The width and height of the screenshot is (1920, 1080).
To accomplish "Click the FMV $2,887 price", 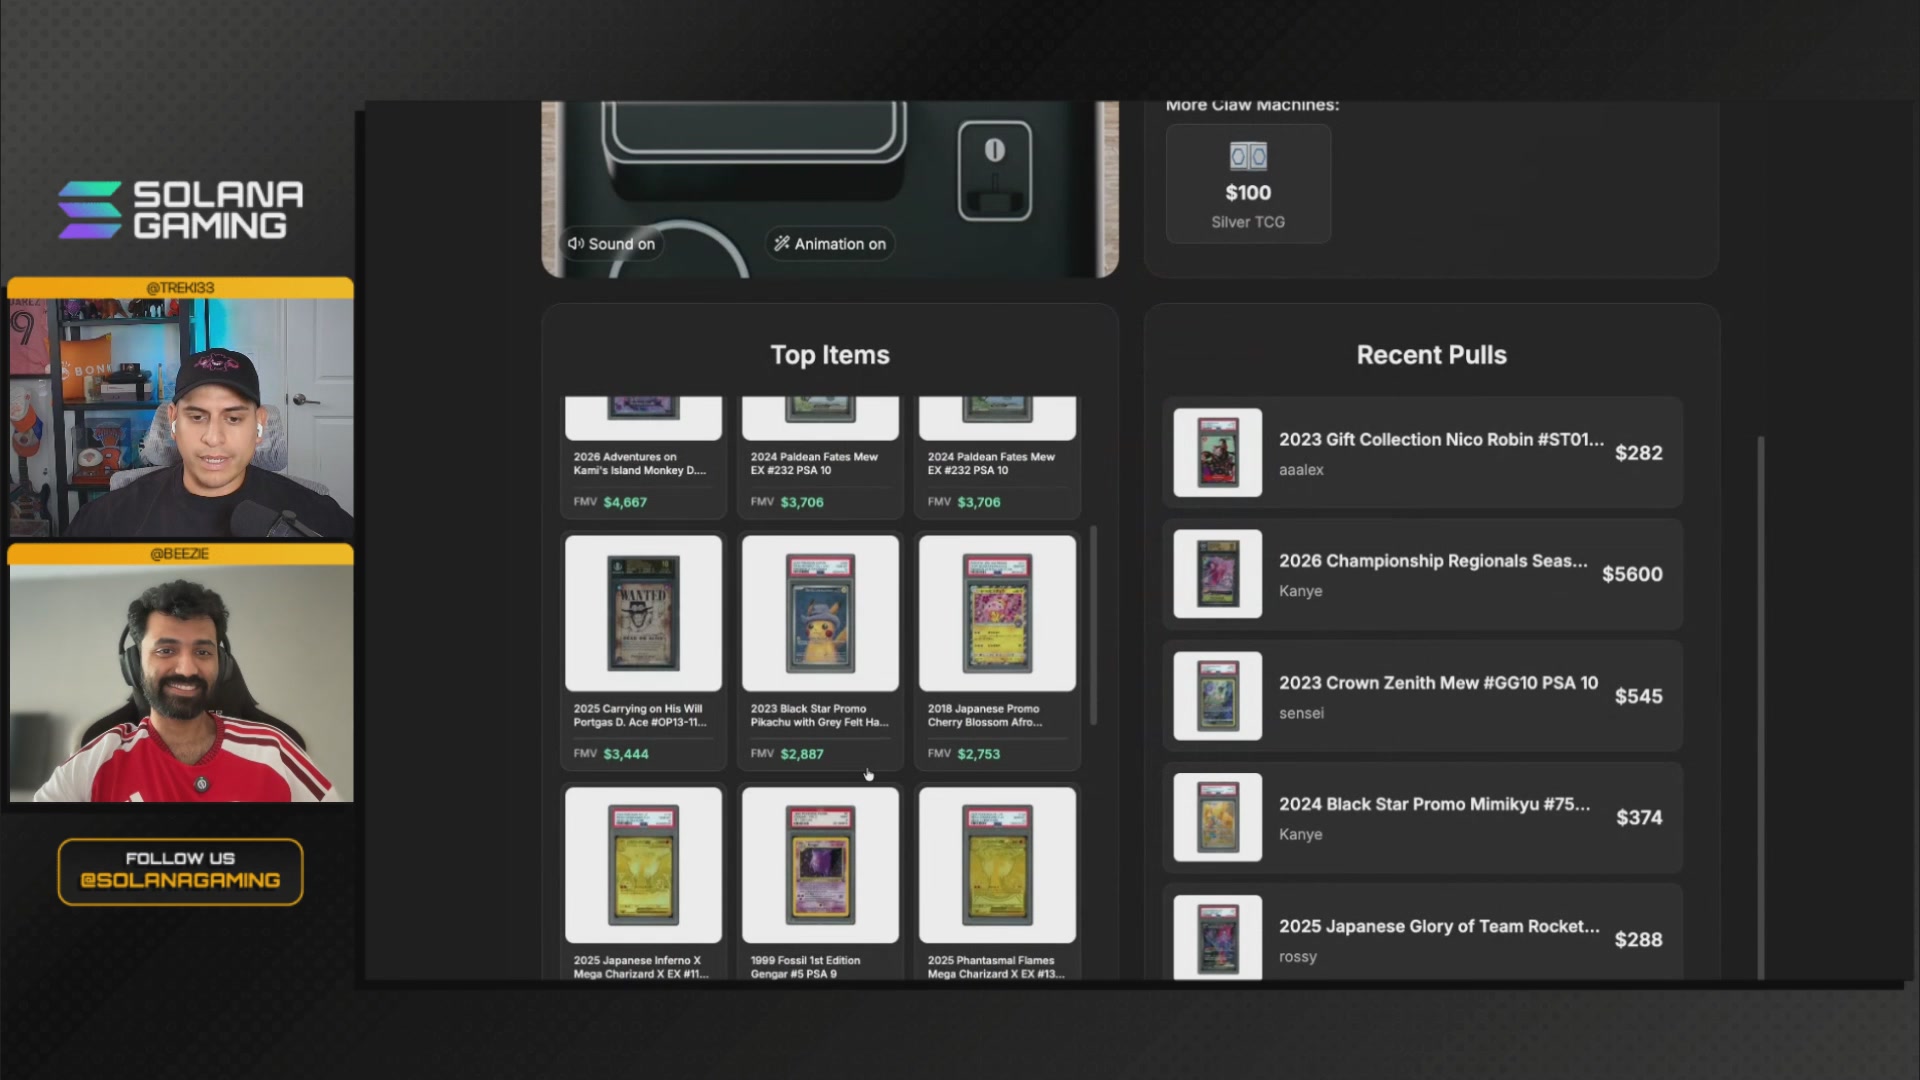I will point(787,754).
